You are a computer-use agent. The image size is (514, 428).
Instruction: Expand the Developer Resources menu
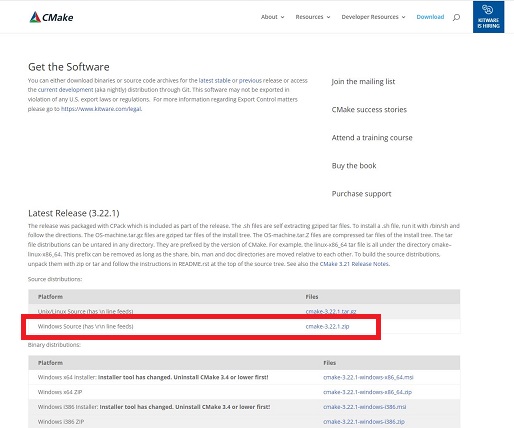373,17
